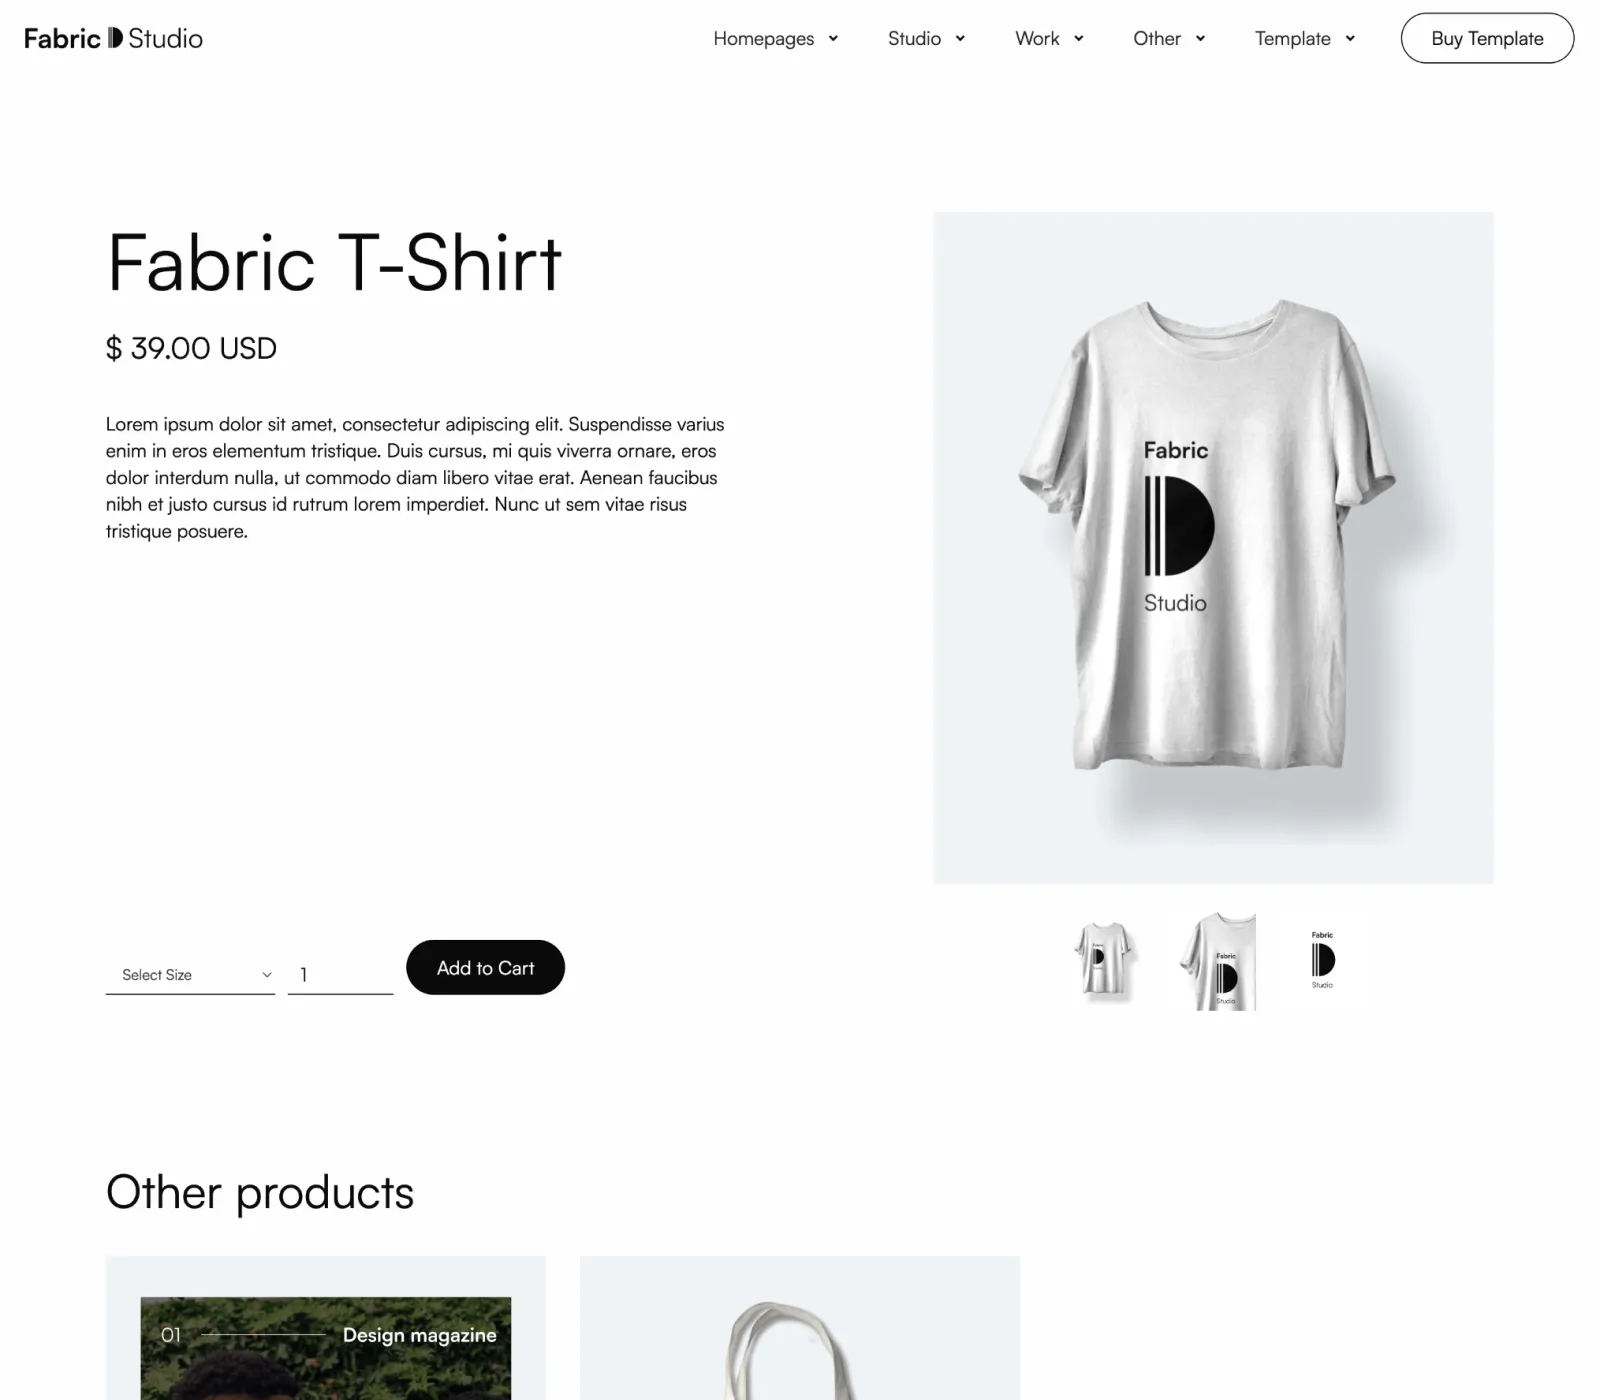1600x1400 pixels.
Task: Open the Work menu
Action: click(x=1050, y=38)
